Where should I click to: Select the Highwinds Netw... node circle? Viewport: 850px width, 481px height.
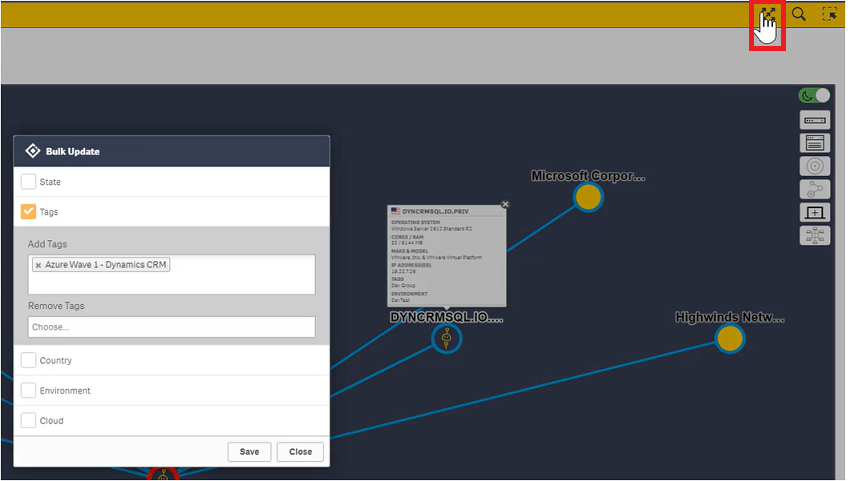[730, 338]
